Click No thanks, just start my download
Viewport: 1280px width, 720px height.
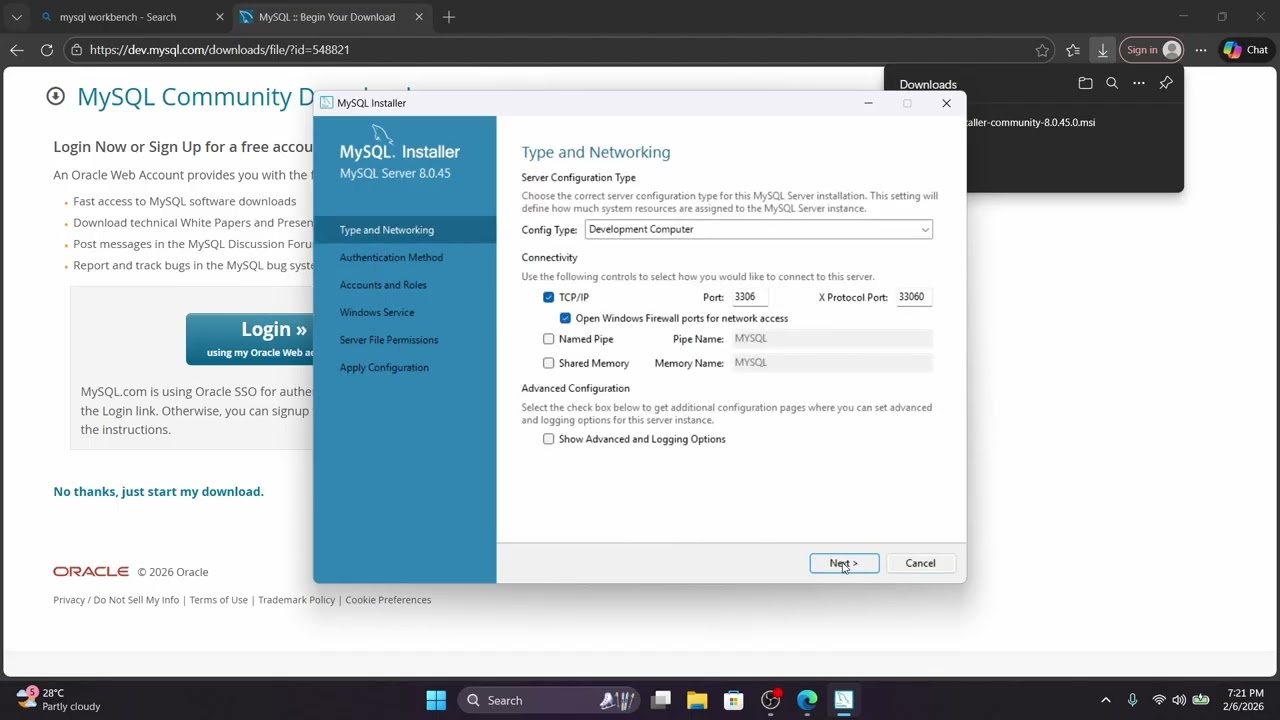point(158,491)
